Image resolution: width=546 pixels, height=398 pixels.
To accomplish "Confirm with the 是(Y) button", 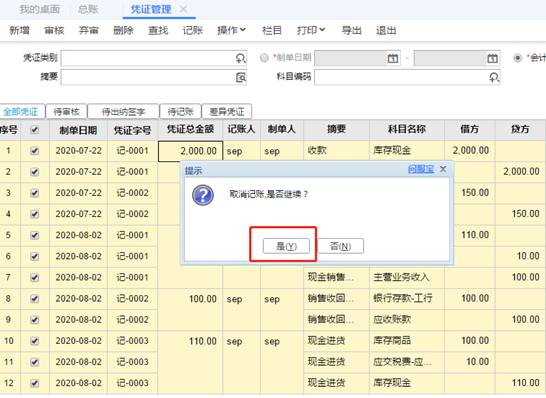I will click(x=286, y=246).
